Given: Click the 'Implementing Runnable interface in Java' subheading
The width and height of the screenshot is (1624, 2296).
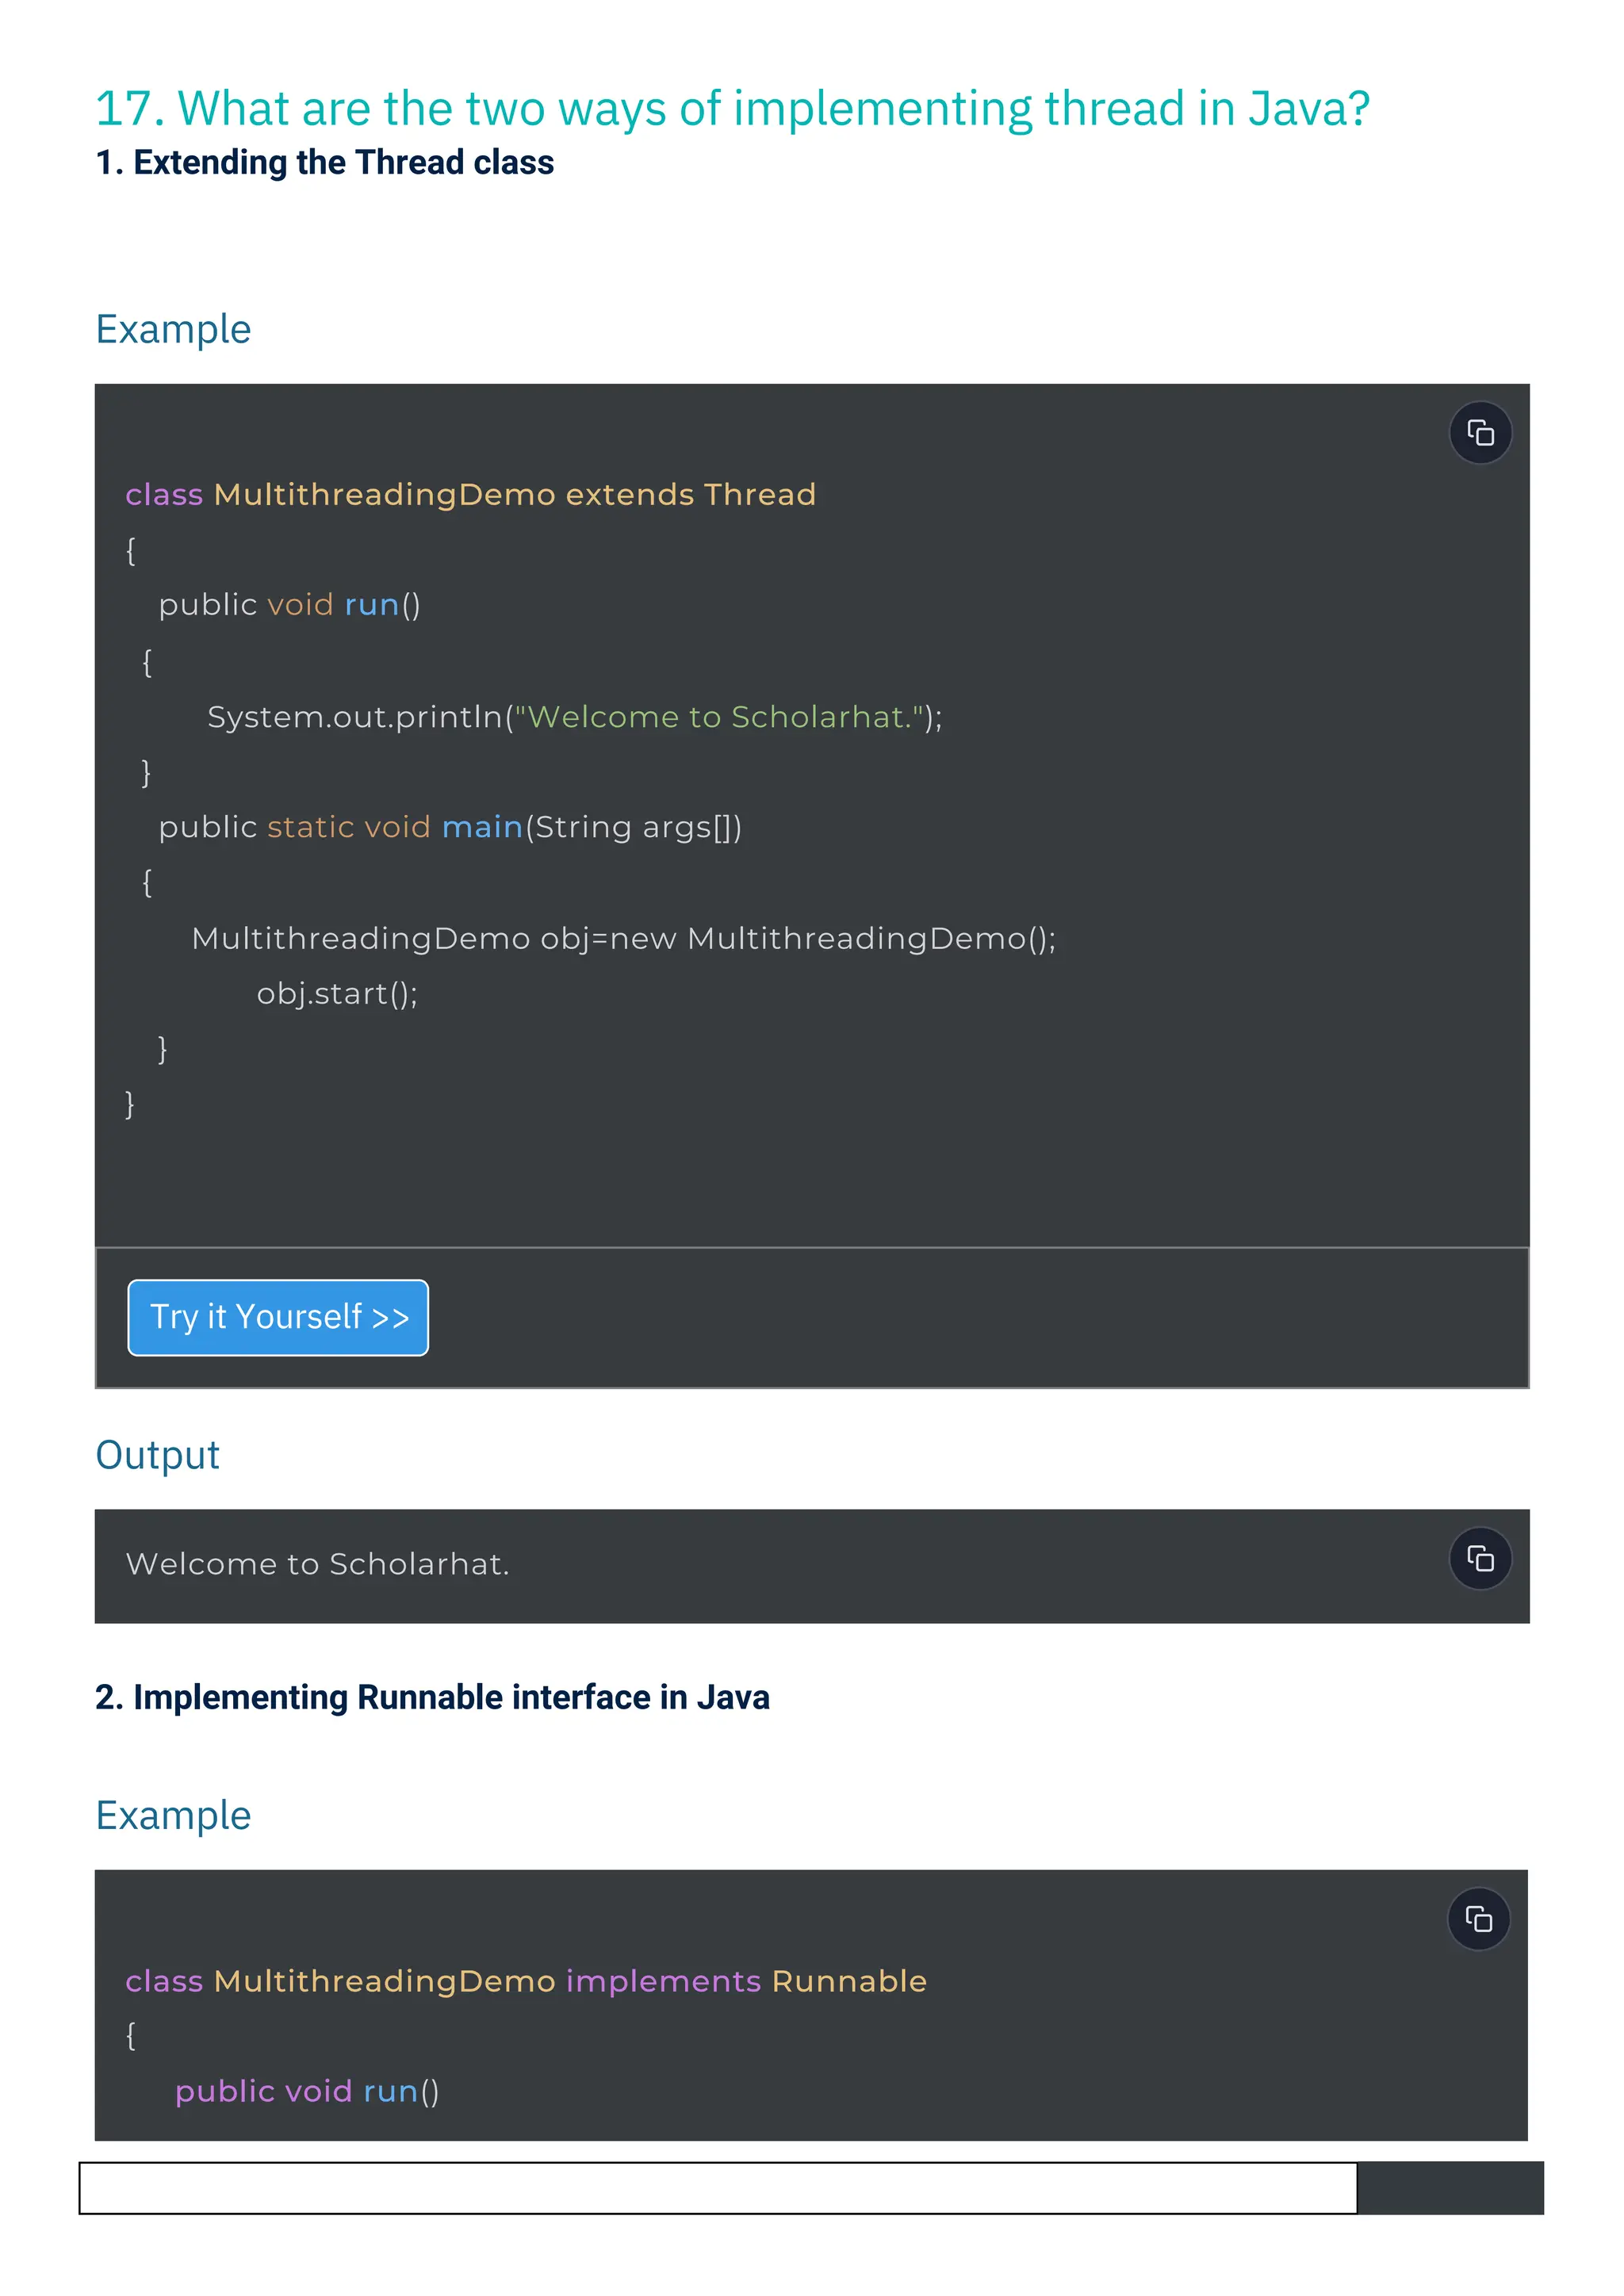Looking at the screenshot, I should [x=432, y=1697].
